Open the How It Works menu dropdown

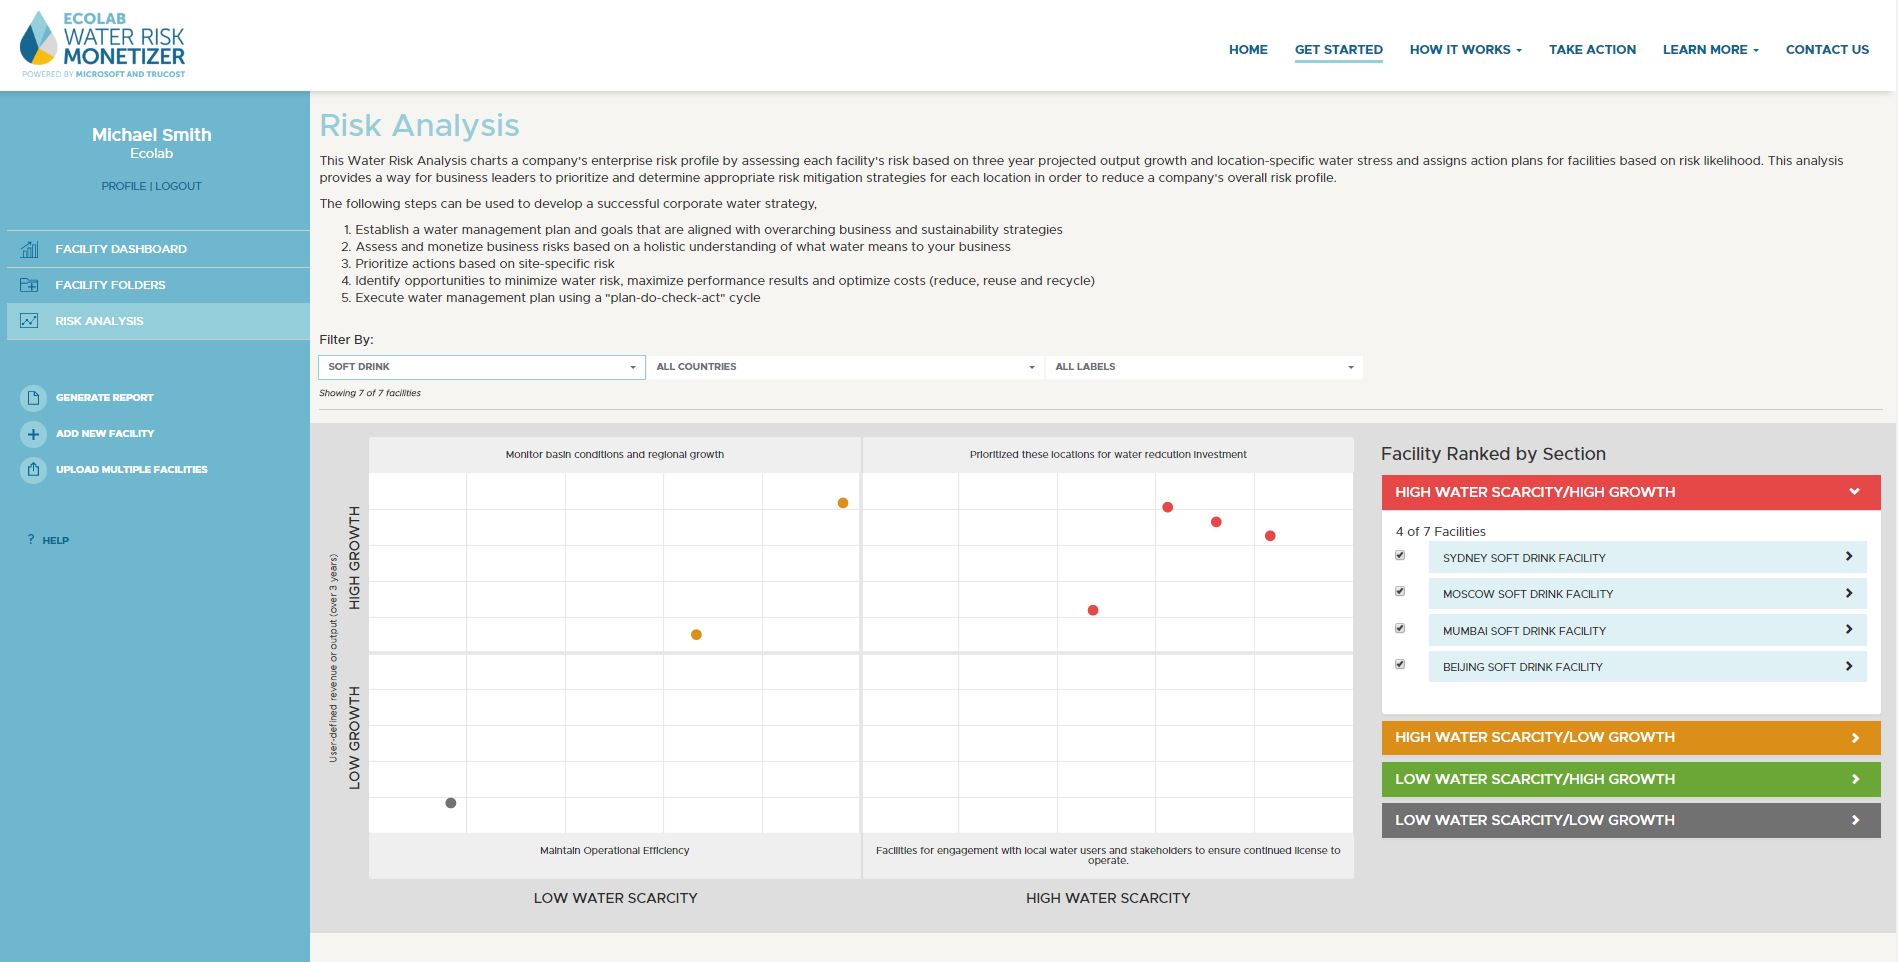(x=1465, y=49)
